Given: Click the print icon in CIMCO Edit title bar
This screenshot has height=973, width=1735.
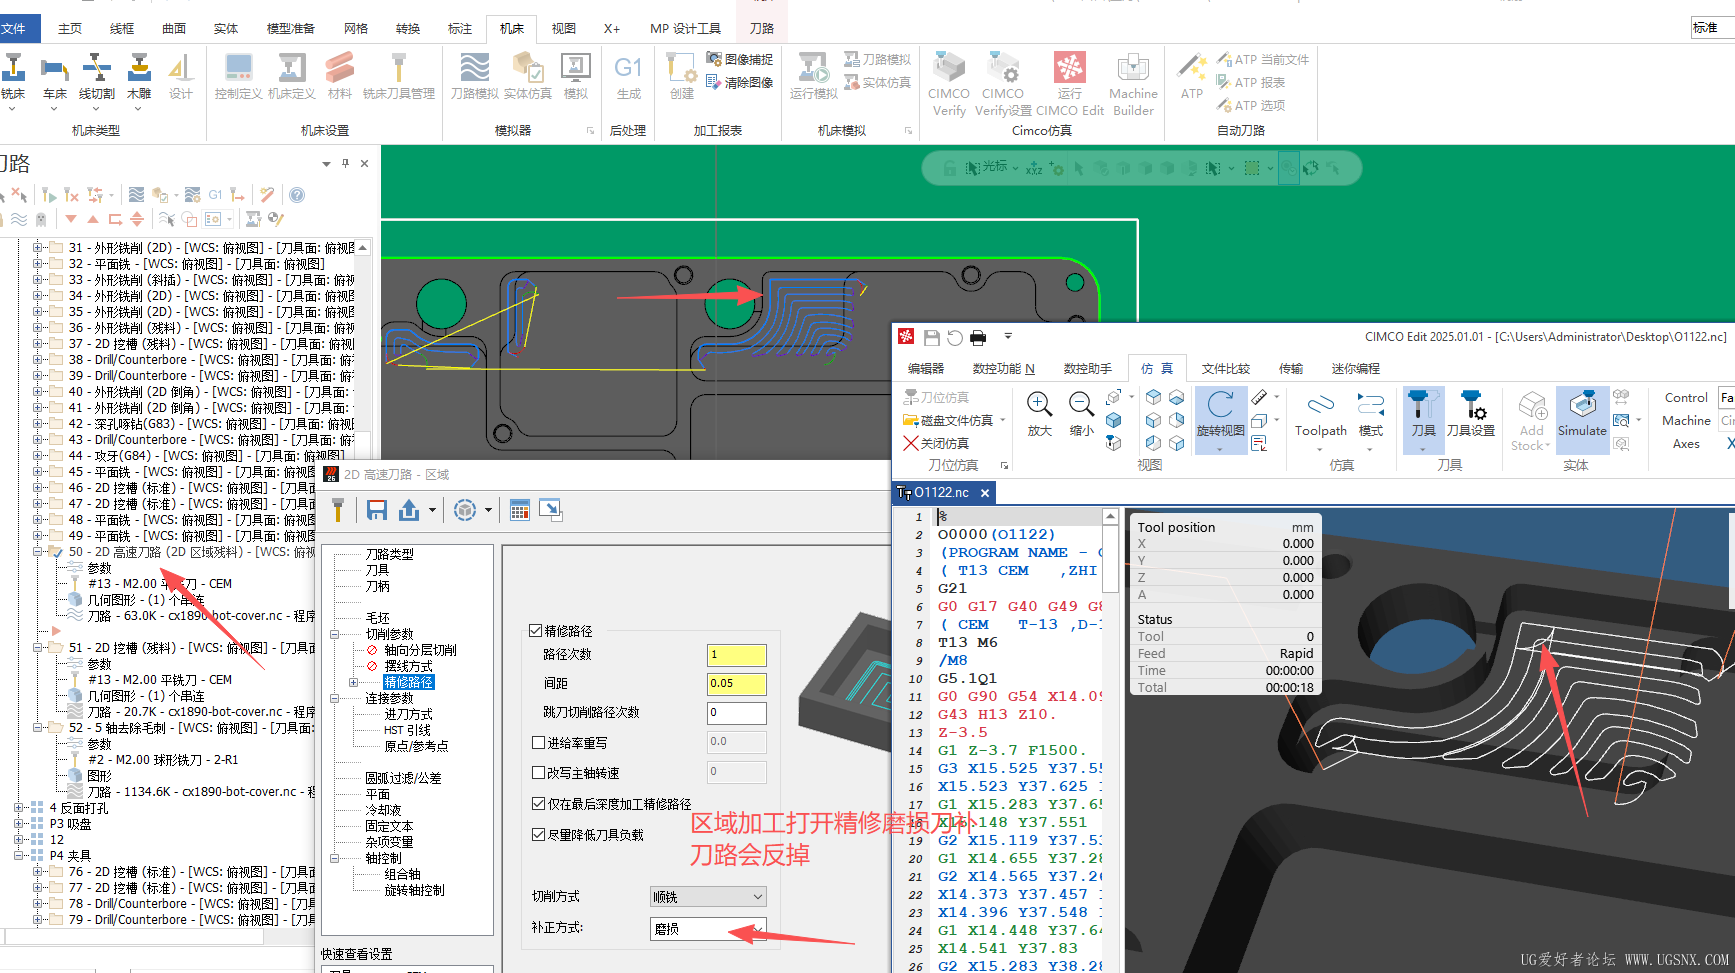Looking at the screenshot, I should 978,337.
